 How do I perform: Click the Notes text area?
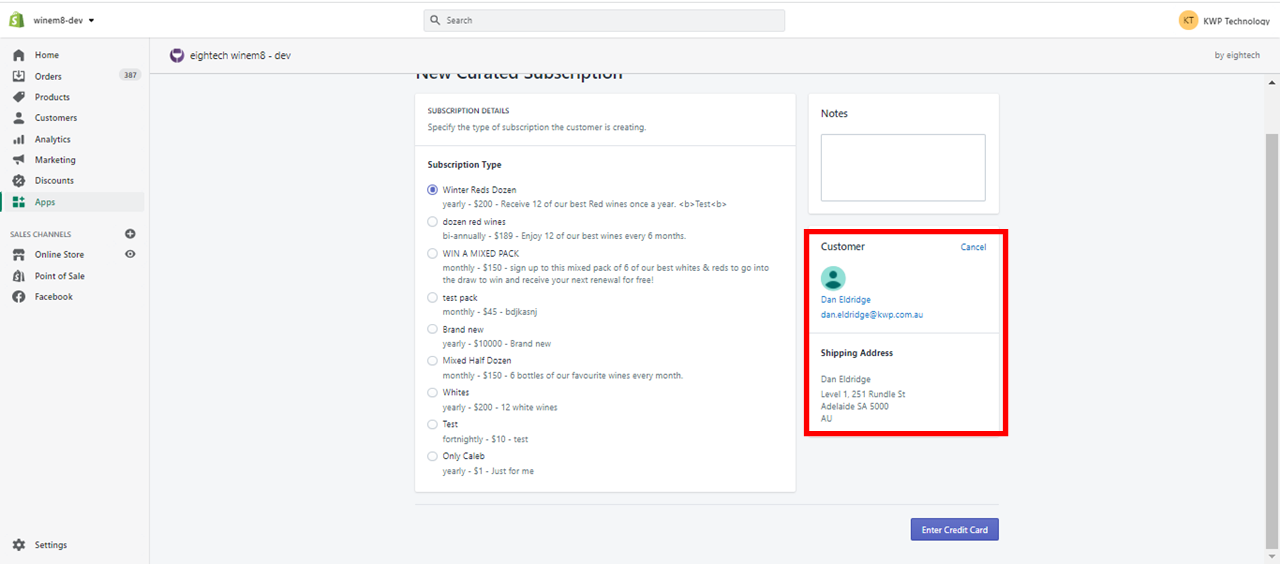[x=903, y=168]
